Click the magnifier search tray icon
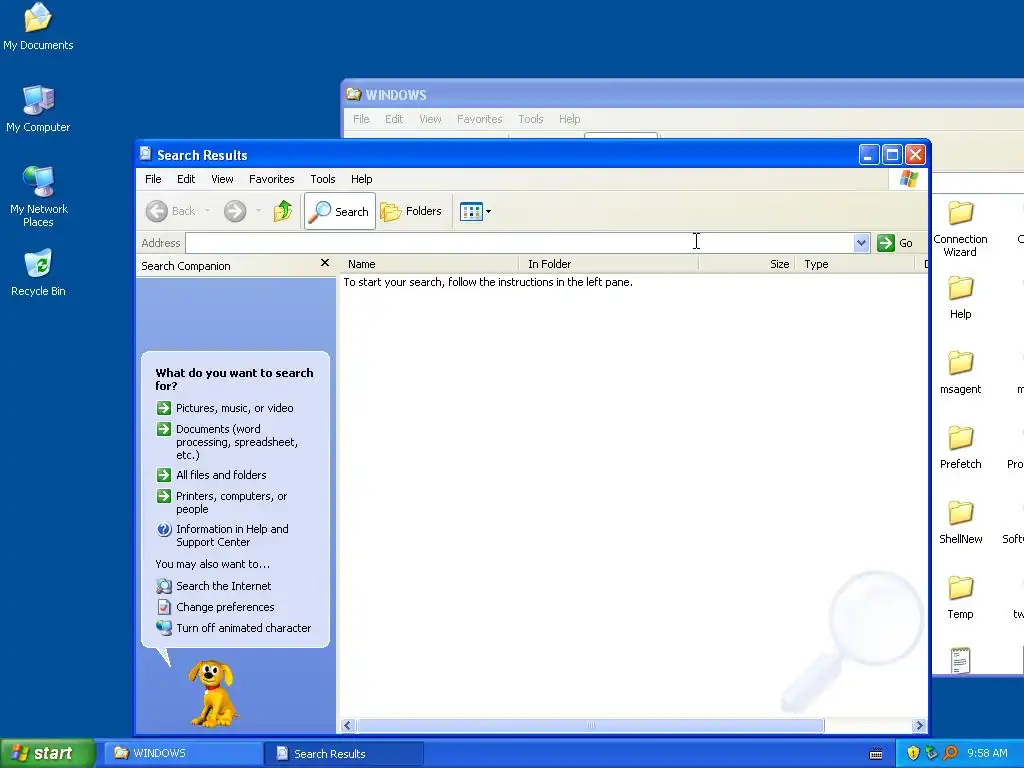This screenshot has width=1024, height=768. click(x=950, y=753)
